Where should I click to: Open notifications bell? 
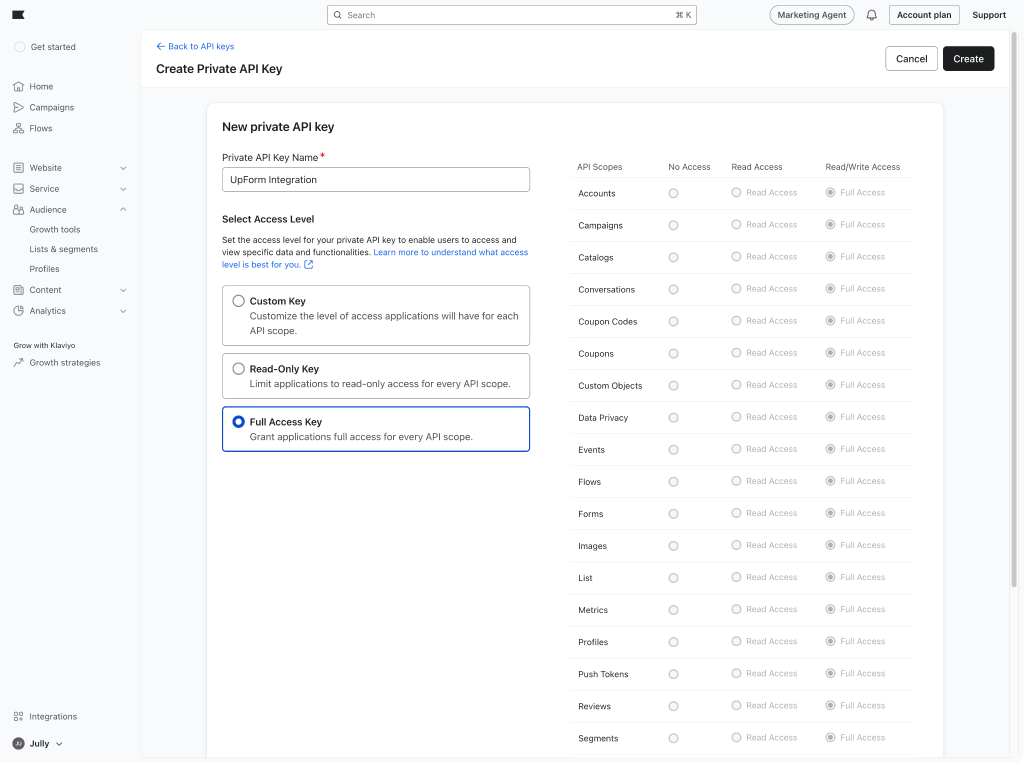pos(871,15)
